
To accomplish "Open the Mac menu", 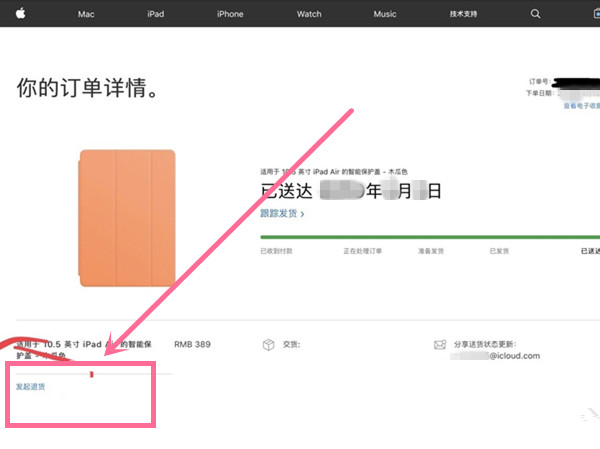I will (x=86, y=14).
